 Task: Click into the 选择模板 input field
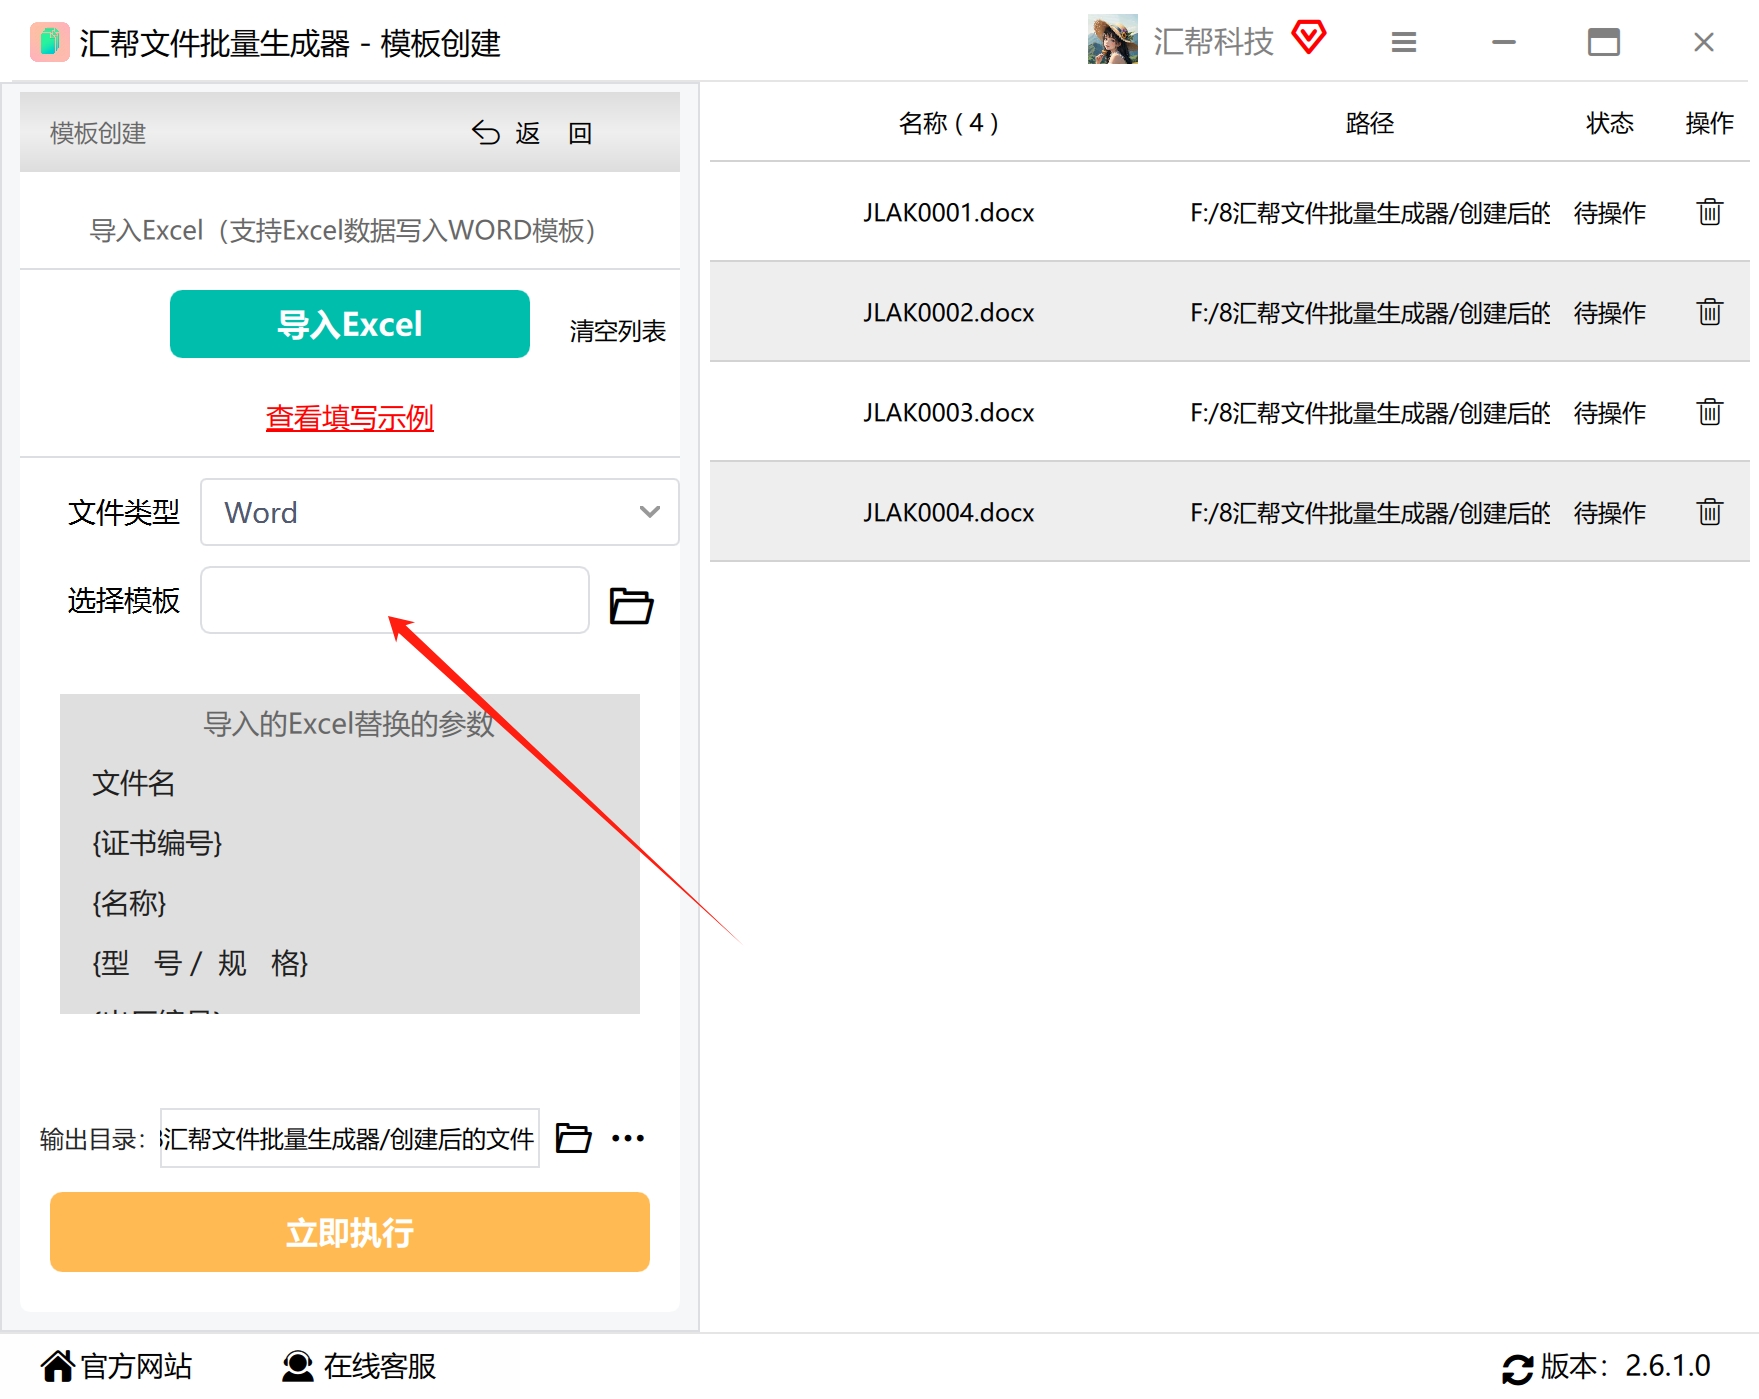[395, 600]
